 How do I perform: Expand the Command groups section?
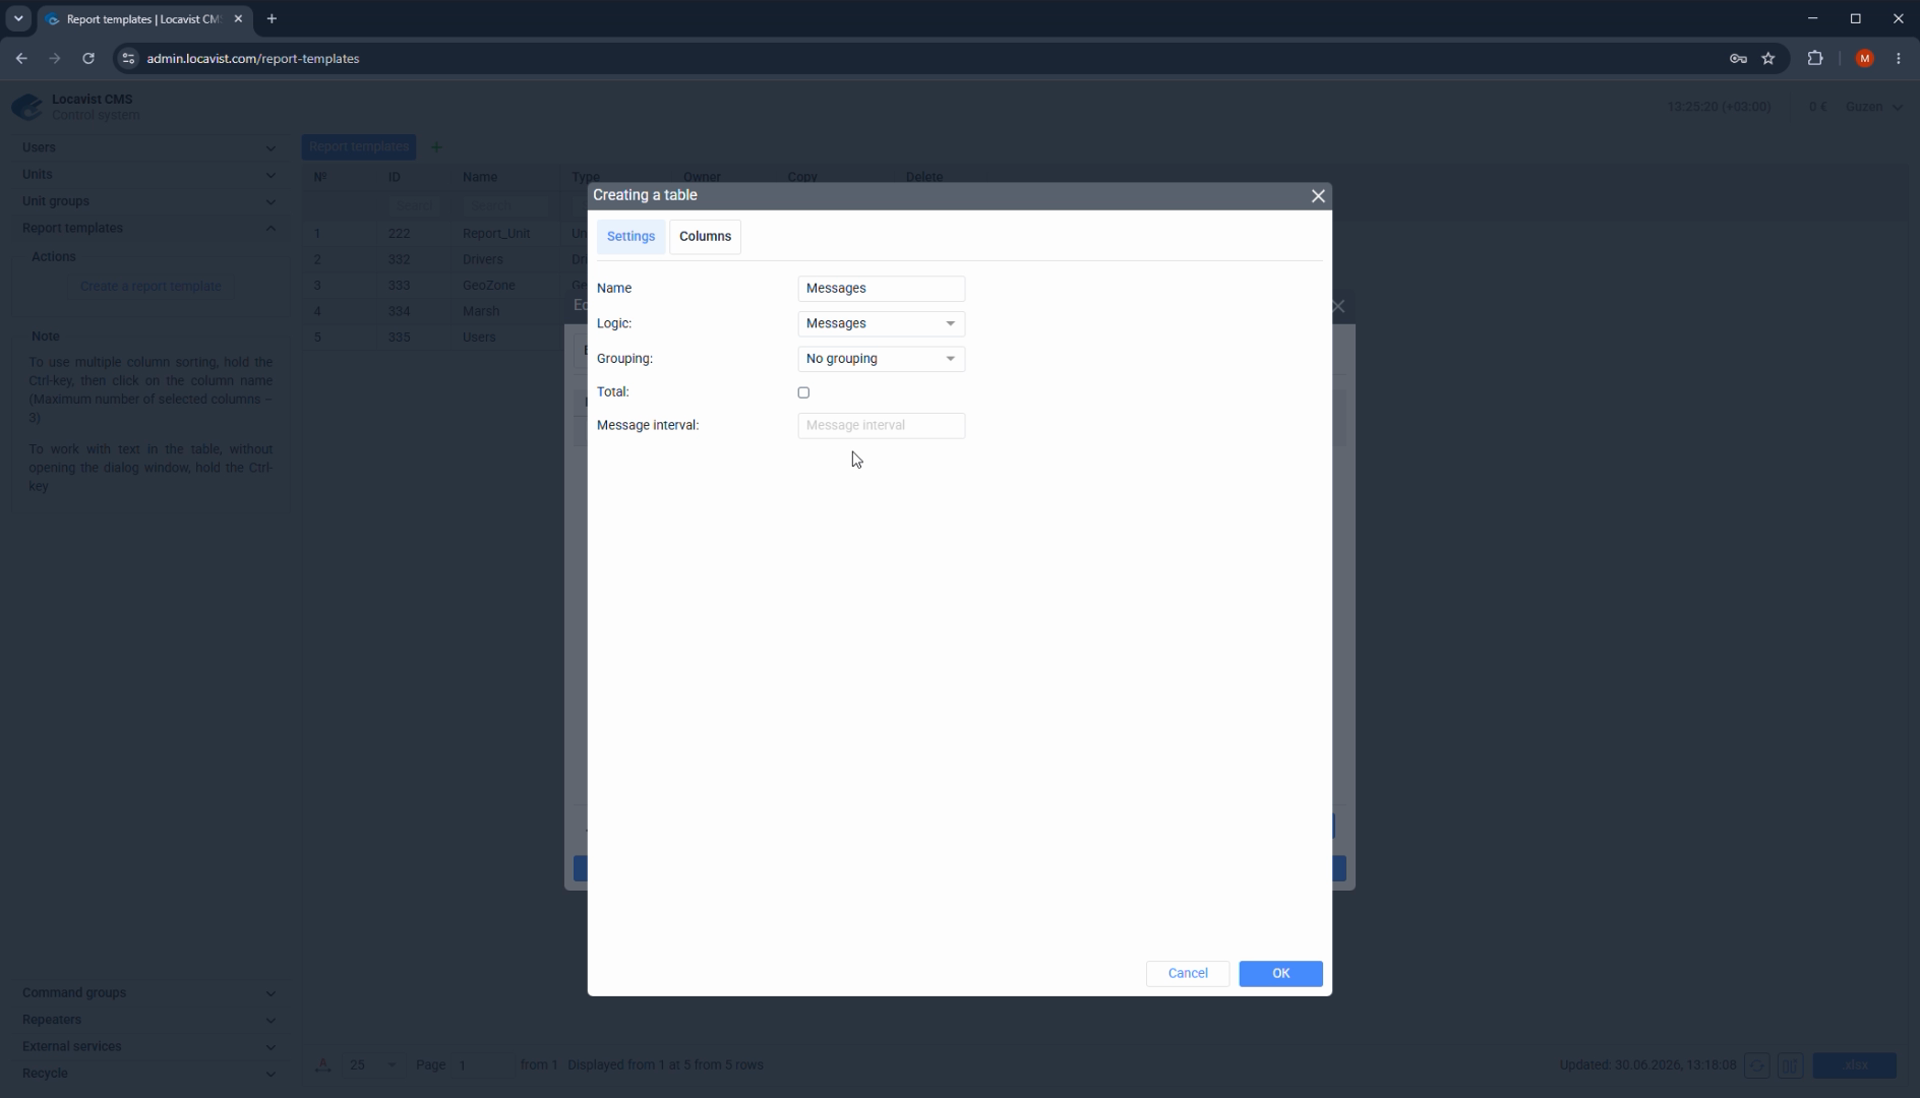click(148, 993)
